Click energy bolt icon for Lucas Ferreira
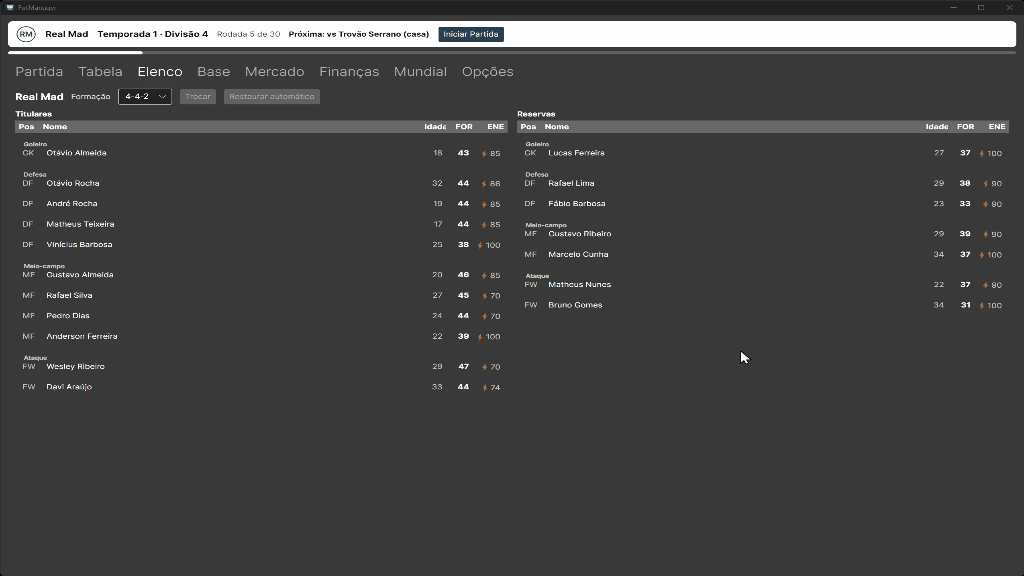The image size is (1024, 576). (x=982, y=153)
